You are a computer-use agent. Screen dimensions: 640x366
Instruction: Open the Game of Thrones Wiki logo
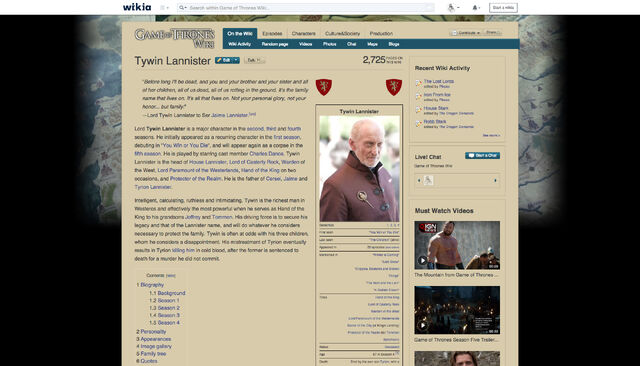pyautogui.click(x=174, y=38)
